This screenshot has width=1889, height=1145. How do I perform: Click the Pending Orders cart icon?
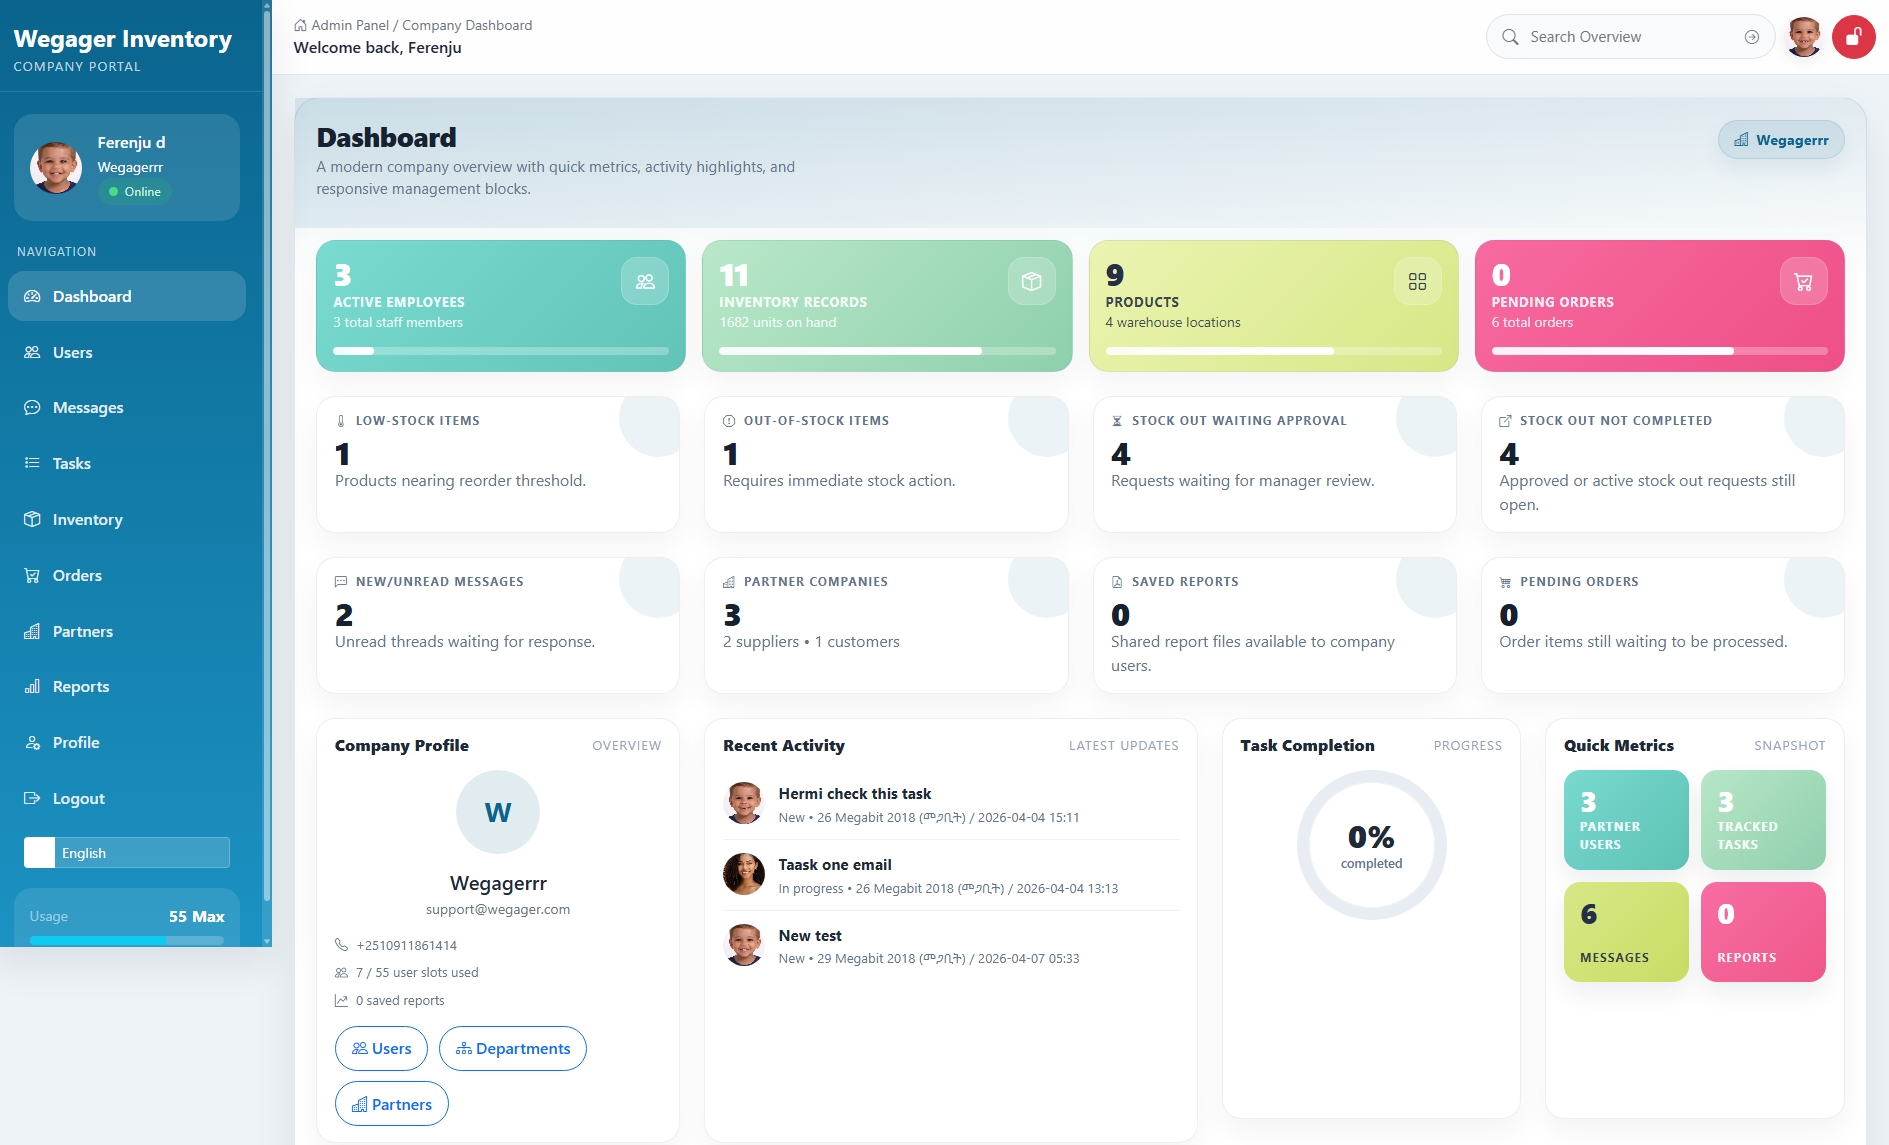point(1803,282)
